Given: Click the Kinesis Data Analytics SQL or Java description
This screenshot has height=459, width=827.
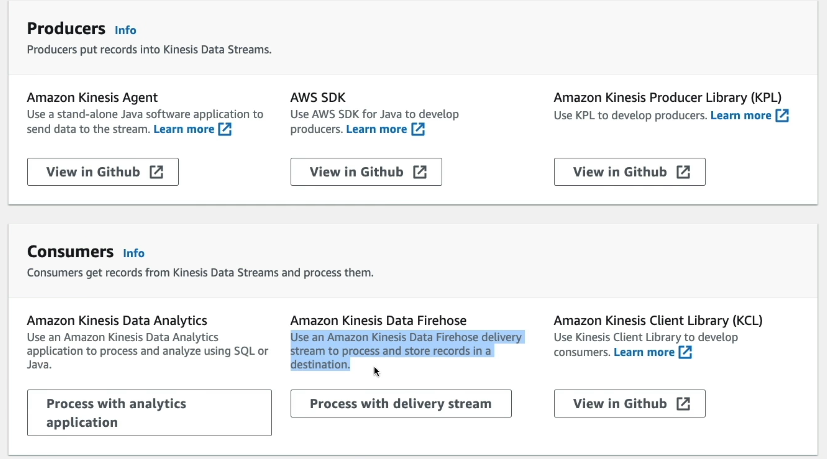Looking at the screenshot, I should pos(148,351).
